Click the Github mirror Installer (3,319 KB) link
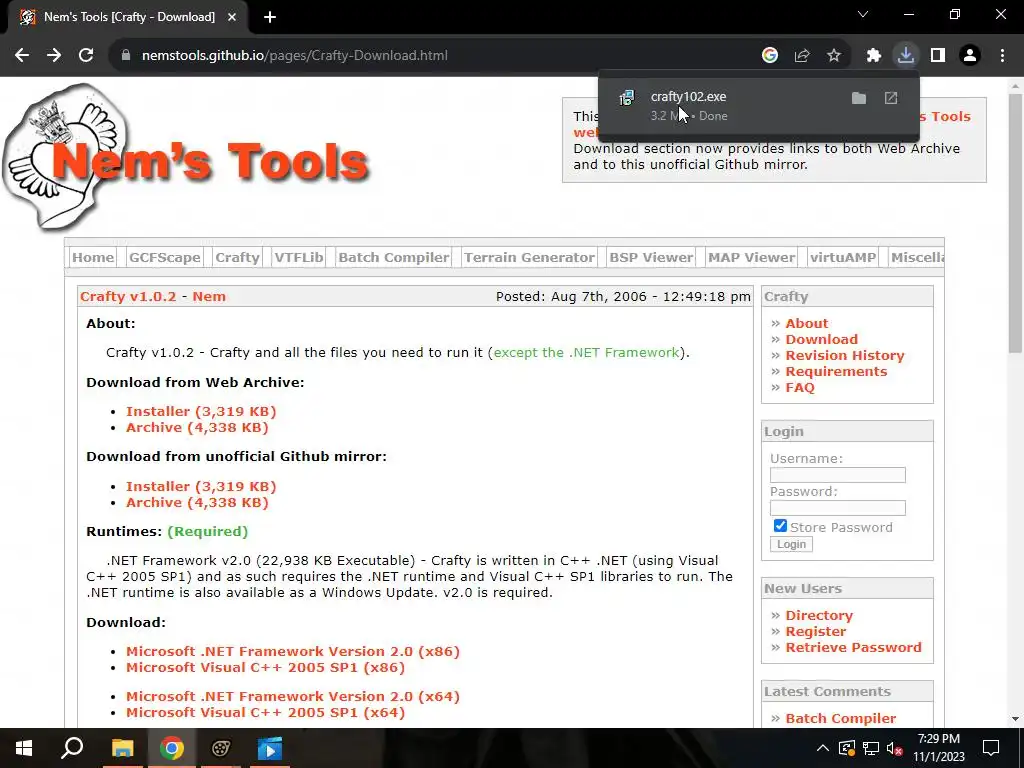The width and height of the screenshot is (1024, 768). coord(201,487)
